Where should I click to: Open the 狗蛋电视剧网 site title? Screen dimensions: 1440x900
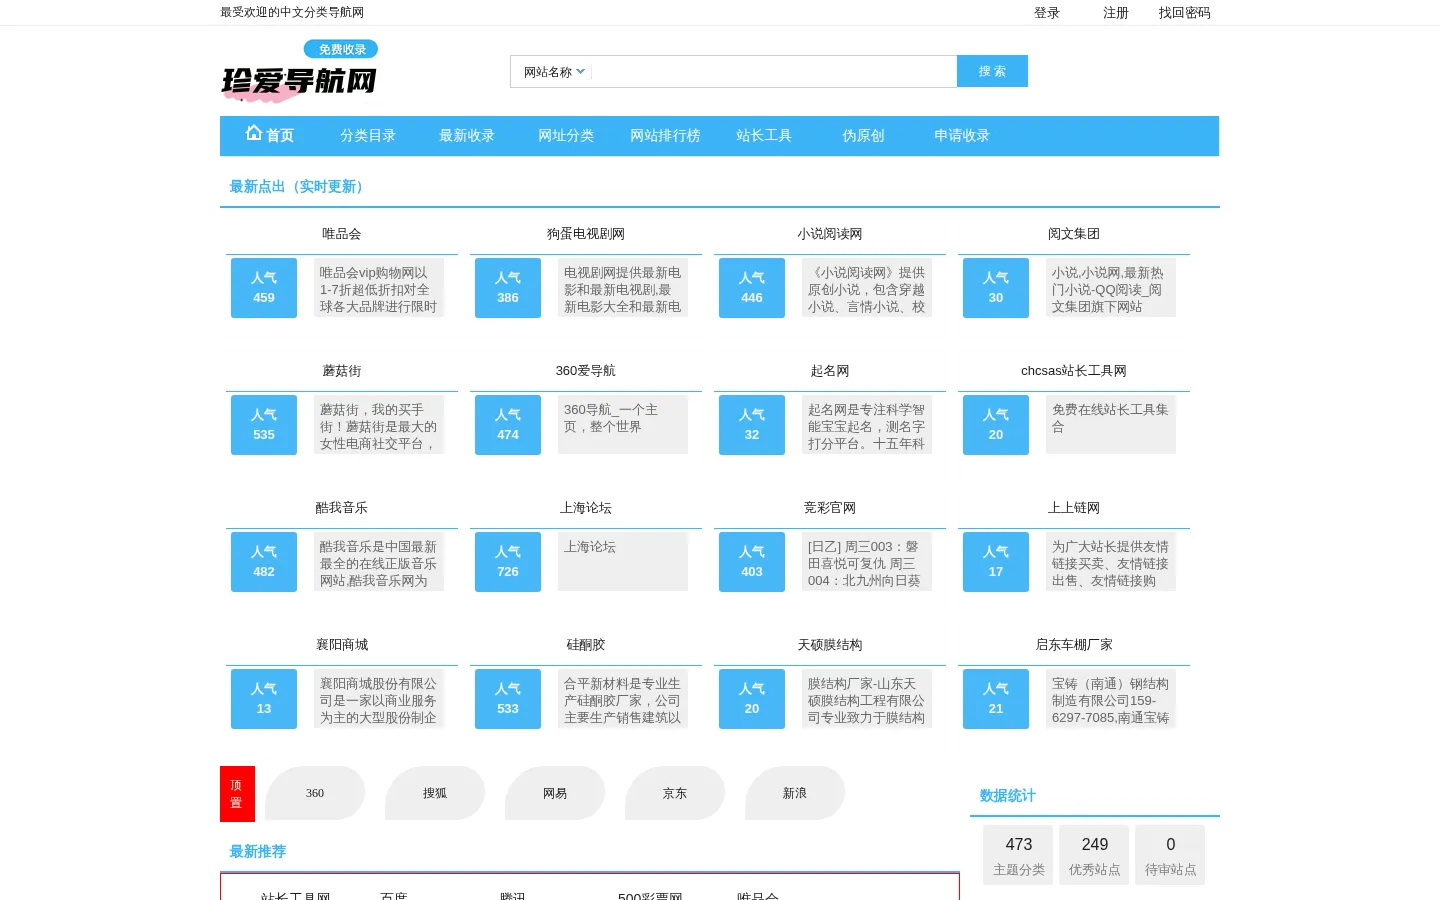coord(586,234)
